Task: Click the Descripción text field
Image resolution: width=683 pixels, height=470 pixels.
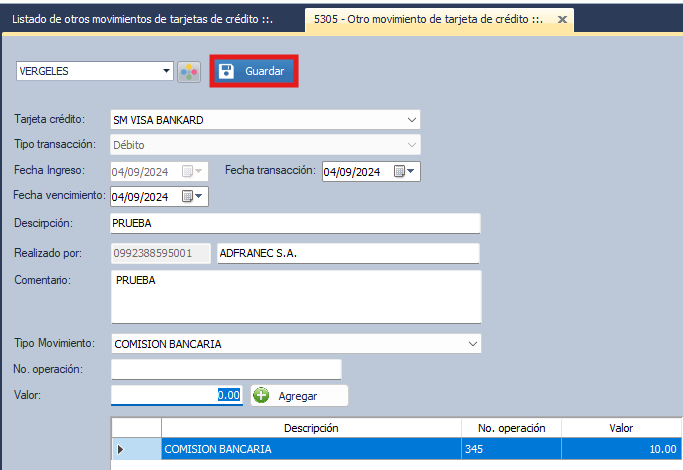Action: click(295, 223)
